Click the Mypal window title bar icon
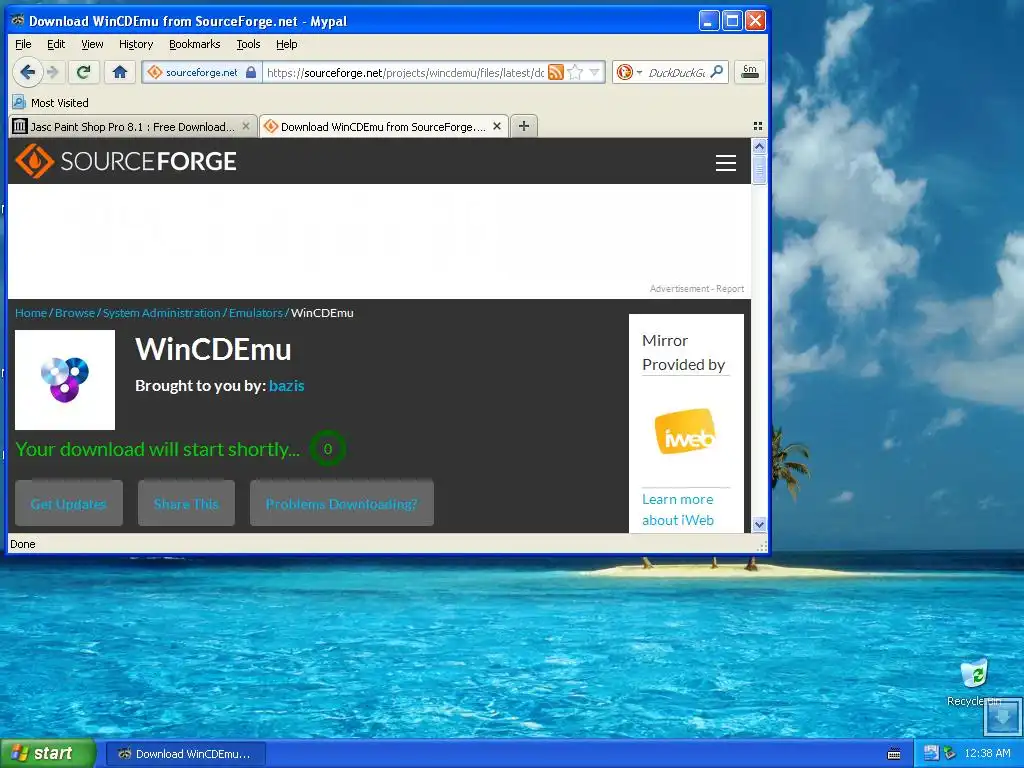1024x768 pixels. click(18, 20)
